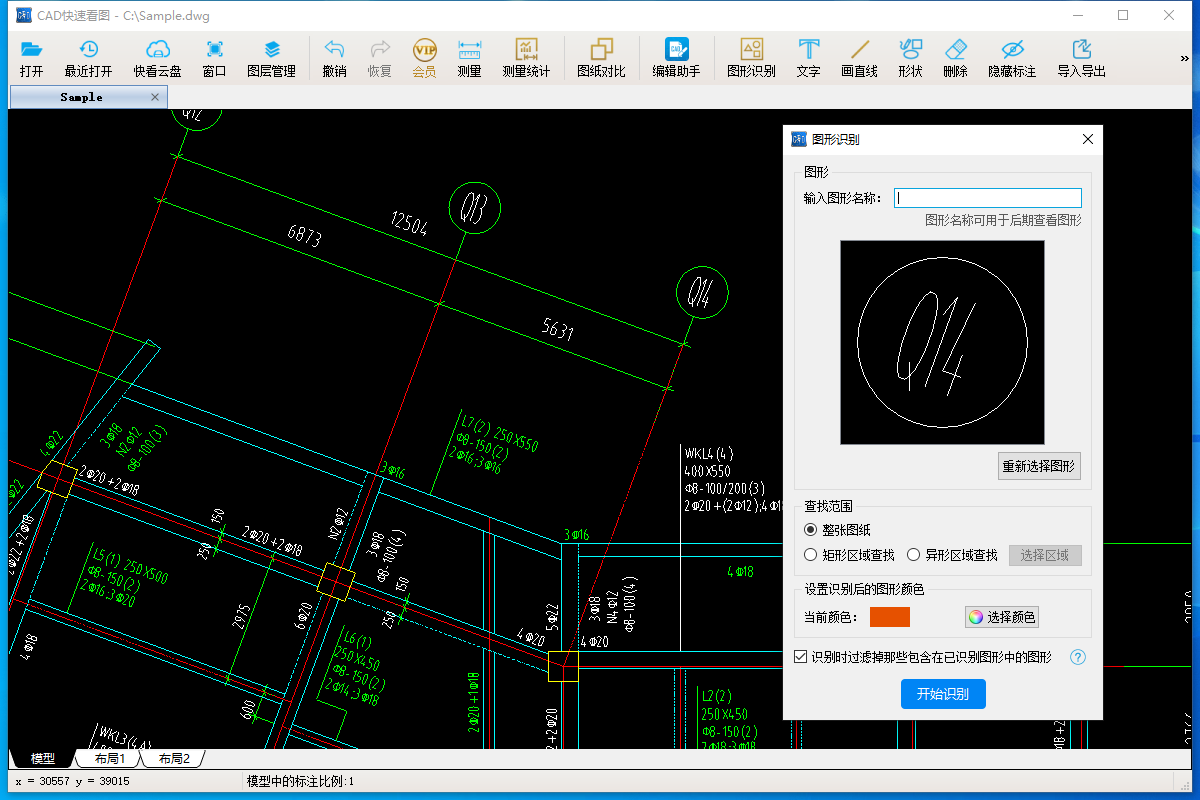Expand the toolbar overflow chevron

[x=1185, y=57]
